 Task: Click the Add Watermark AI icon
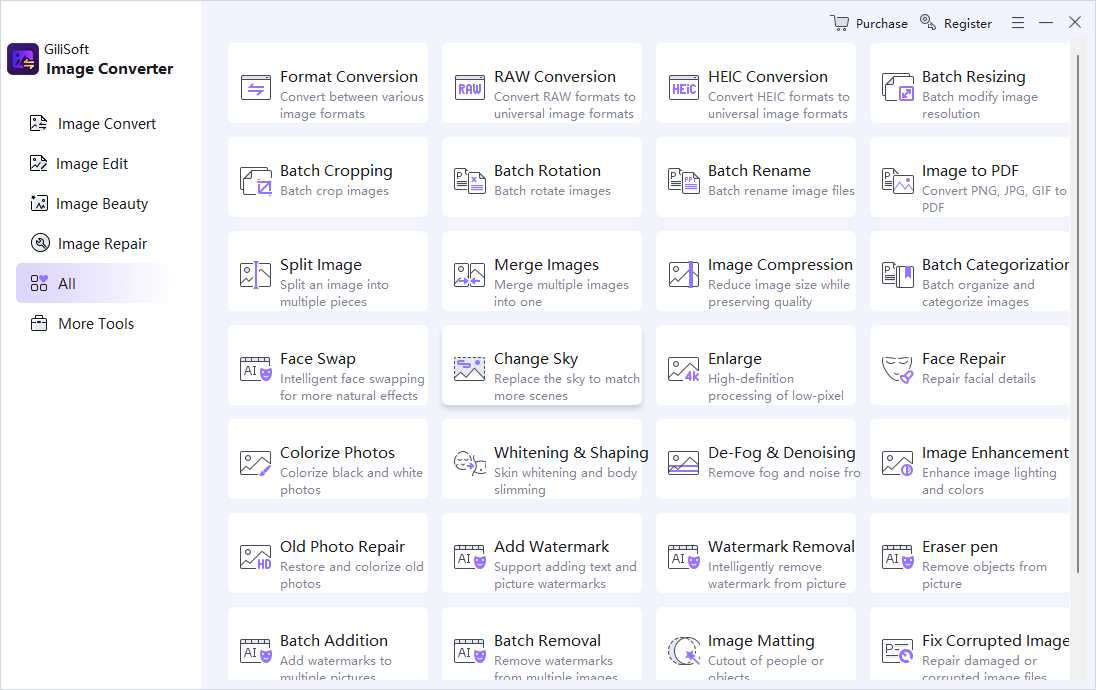470,557
